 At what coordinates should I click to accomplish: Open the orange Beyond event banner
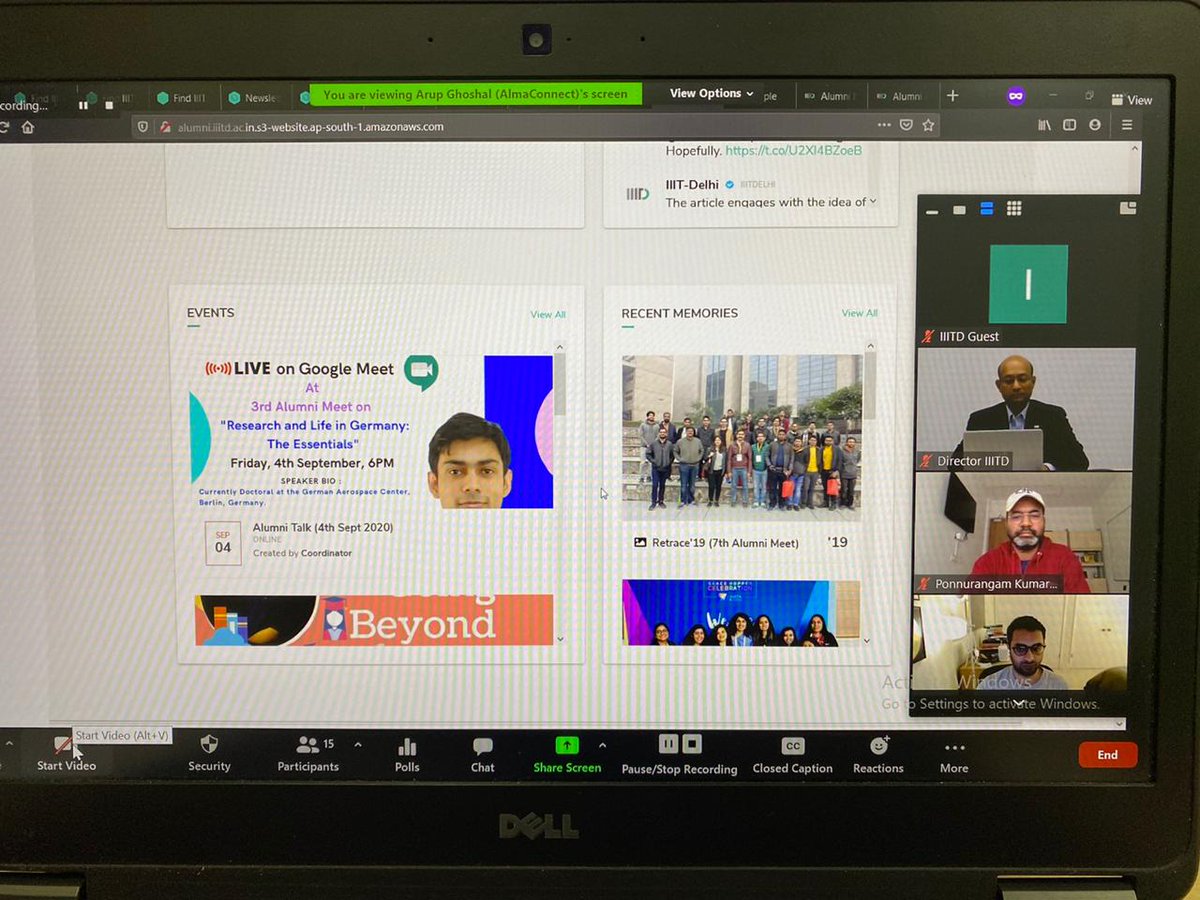(374, 620)
